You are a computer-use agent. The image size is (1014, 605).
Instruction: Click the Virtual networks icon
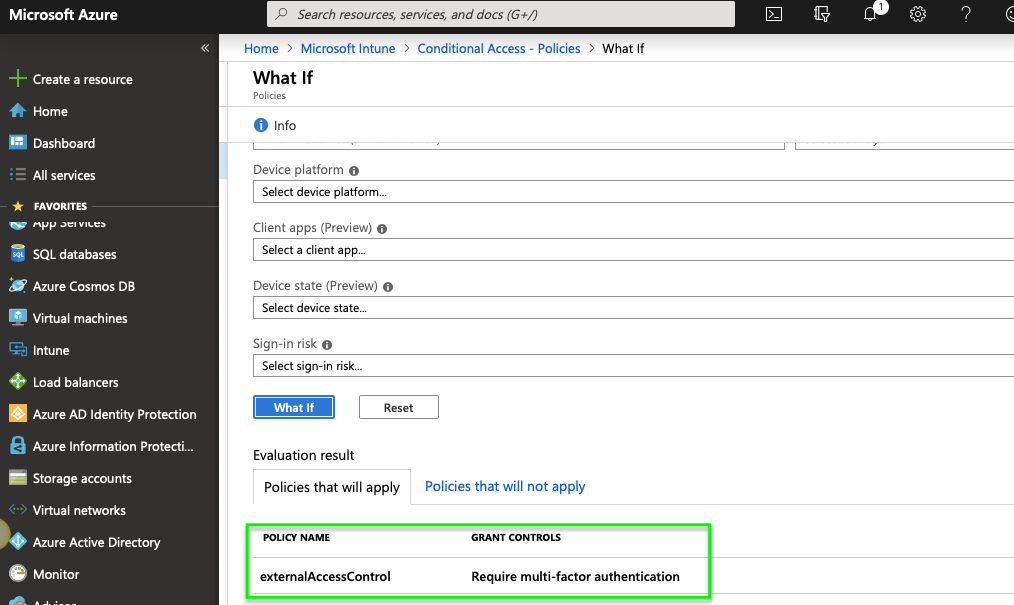[17, 509]
